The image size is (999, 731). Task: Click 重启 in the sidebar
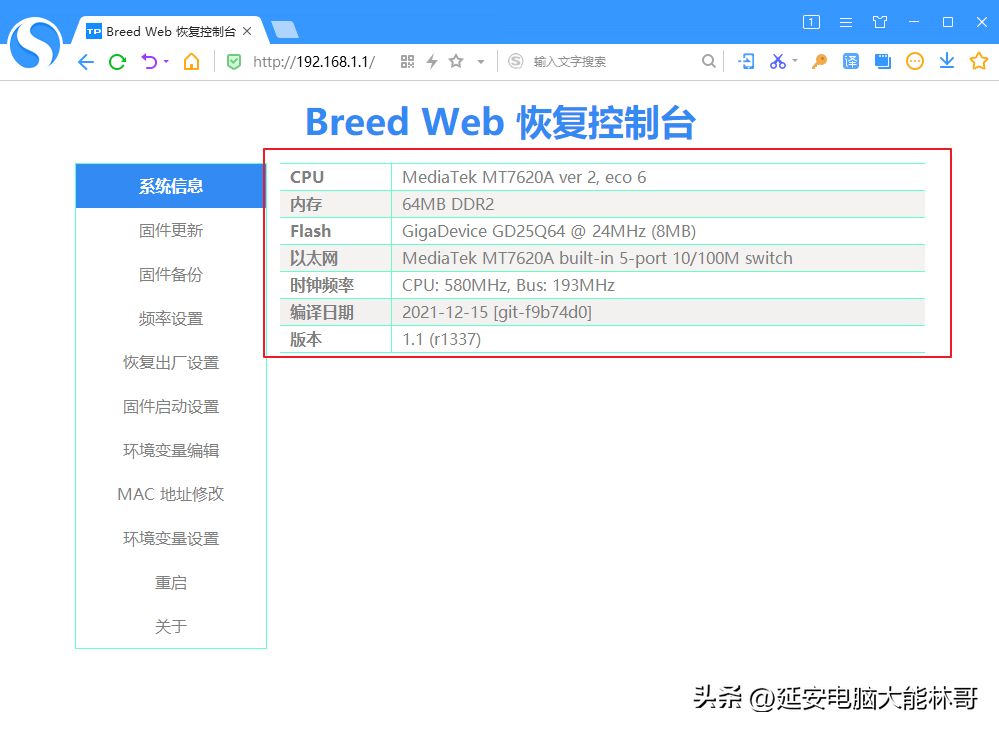point(171,583)
